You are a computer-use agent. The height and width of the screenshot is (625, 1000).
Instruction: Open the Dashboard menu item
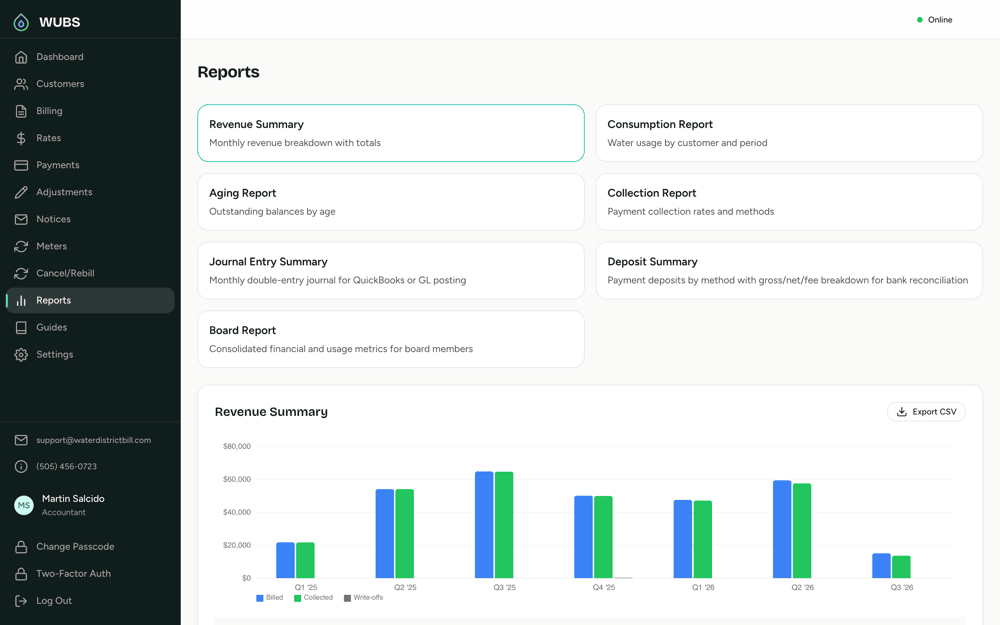90,57
